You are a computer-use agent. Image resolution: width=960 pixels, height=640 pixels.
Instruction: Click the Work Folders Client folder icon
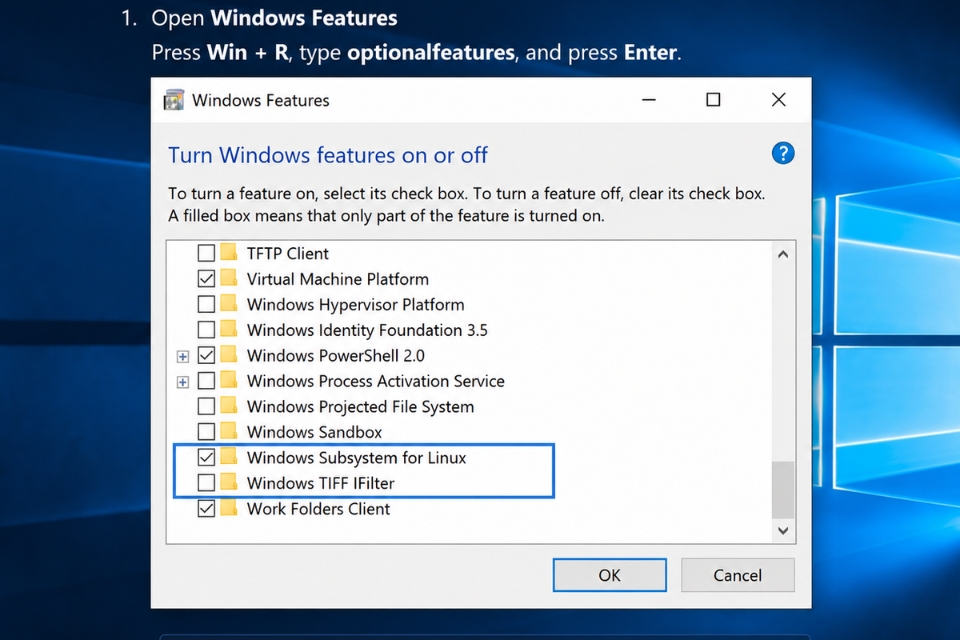(x=229, y=508)
